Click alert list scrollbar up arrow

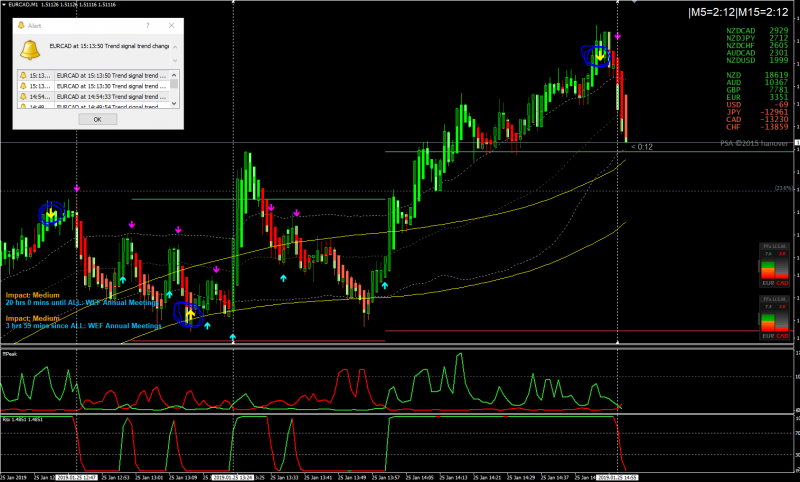[174, 75]
